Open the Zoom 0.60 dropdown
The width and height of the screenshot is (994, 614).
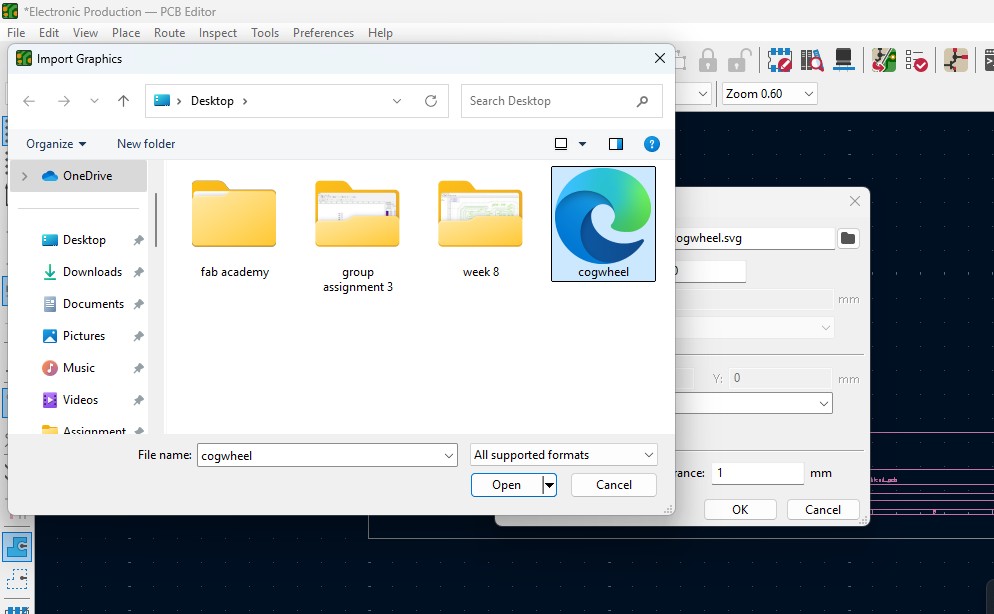[x=769, y=94]
